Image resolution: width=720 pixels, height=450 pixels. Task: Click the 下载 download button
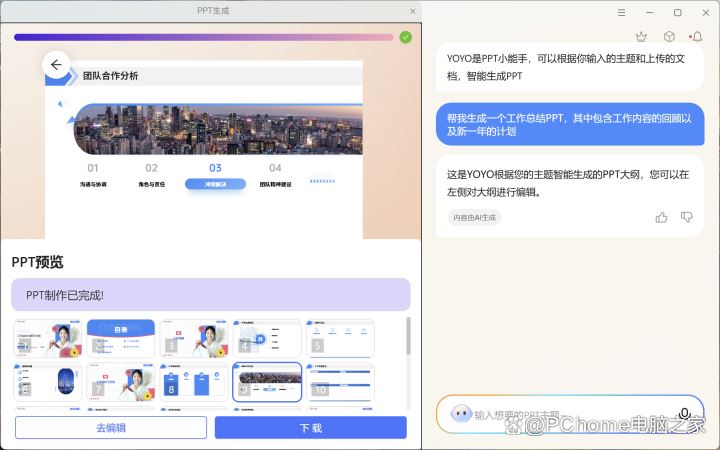(x=311, y=427)
